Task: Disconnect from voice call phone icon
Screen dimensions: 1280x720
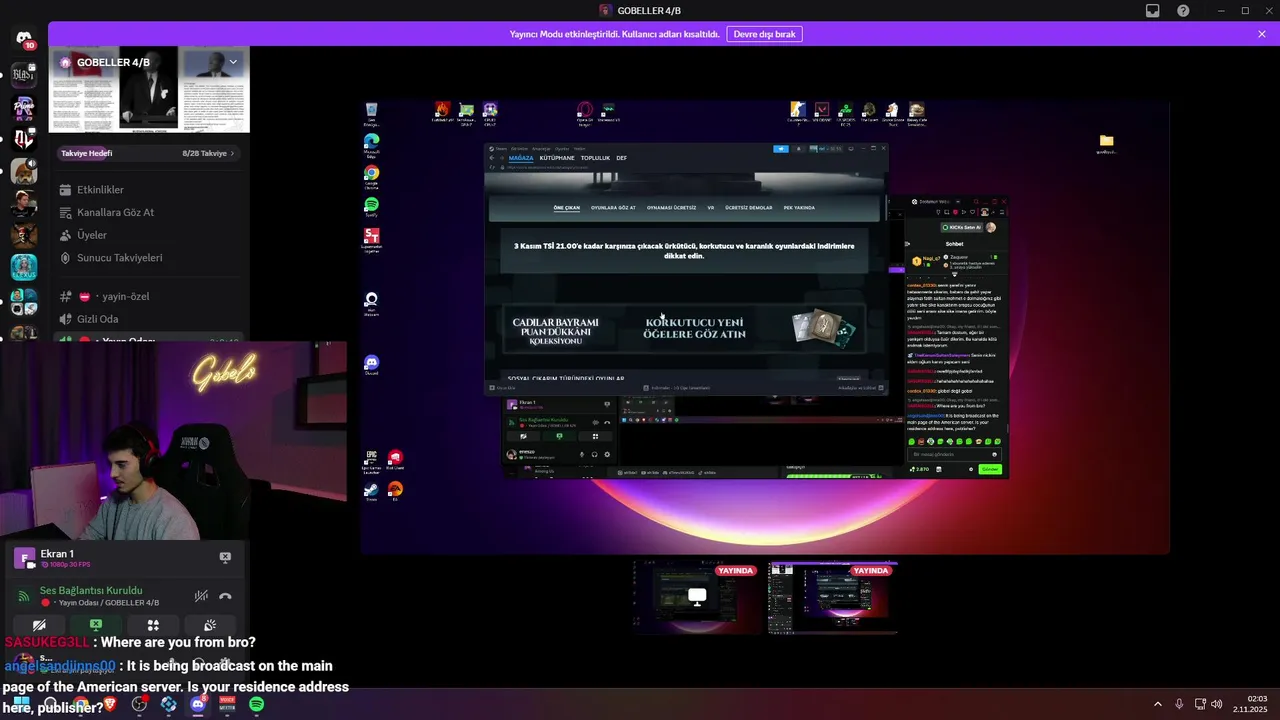Action: [225, 596]
